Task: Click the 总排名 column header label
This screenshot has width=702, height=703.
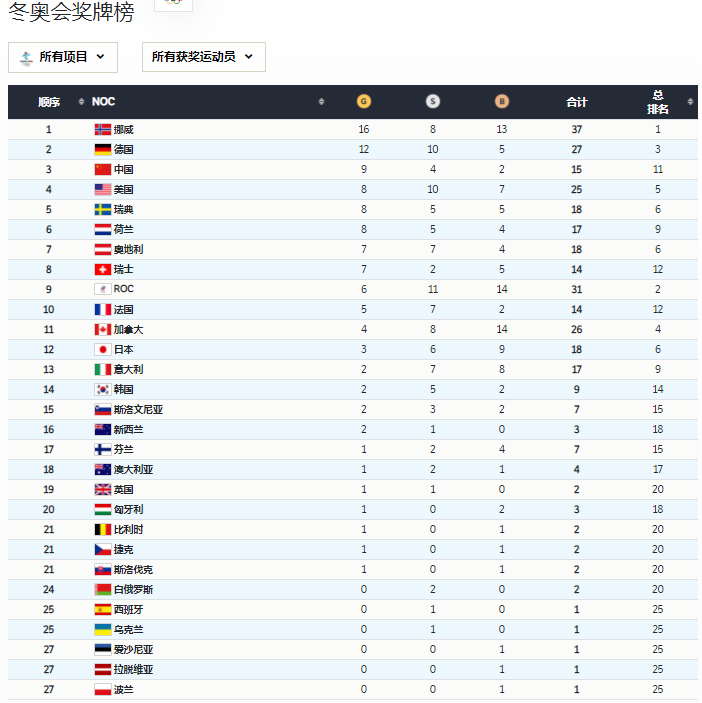Action: point(658,102)
